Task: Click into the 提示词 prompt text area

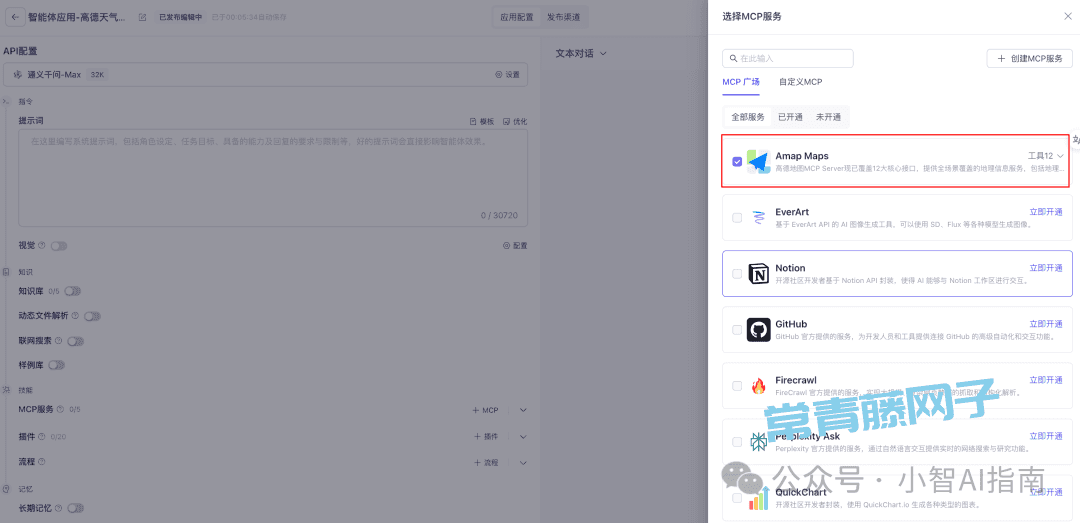Action: click(x=273, y=178)
